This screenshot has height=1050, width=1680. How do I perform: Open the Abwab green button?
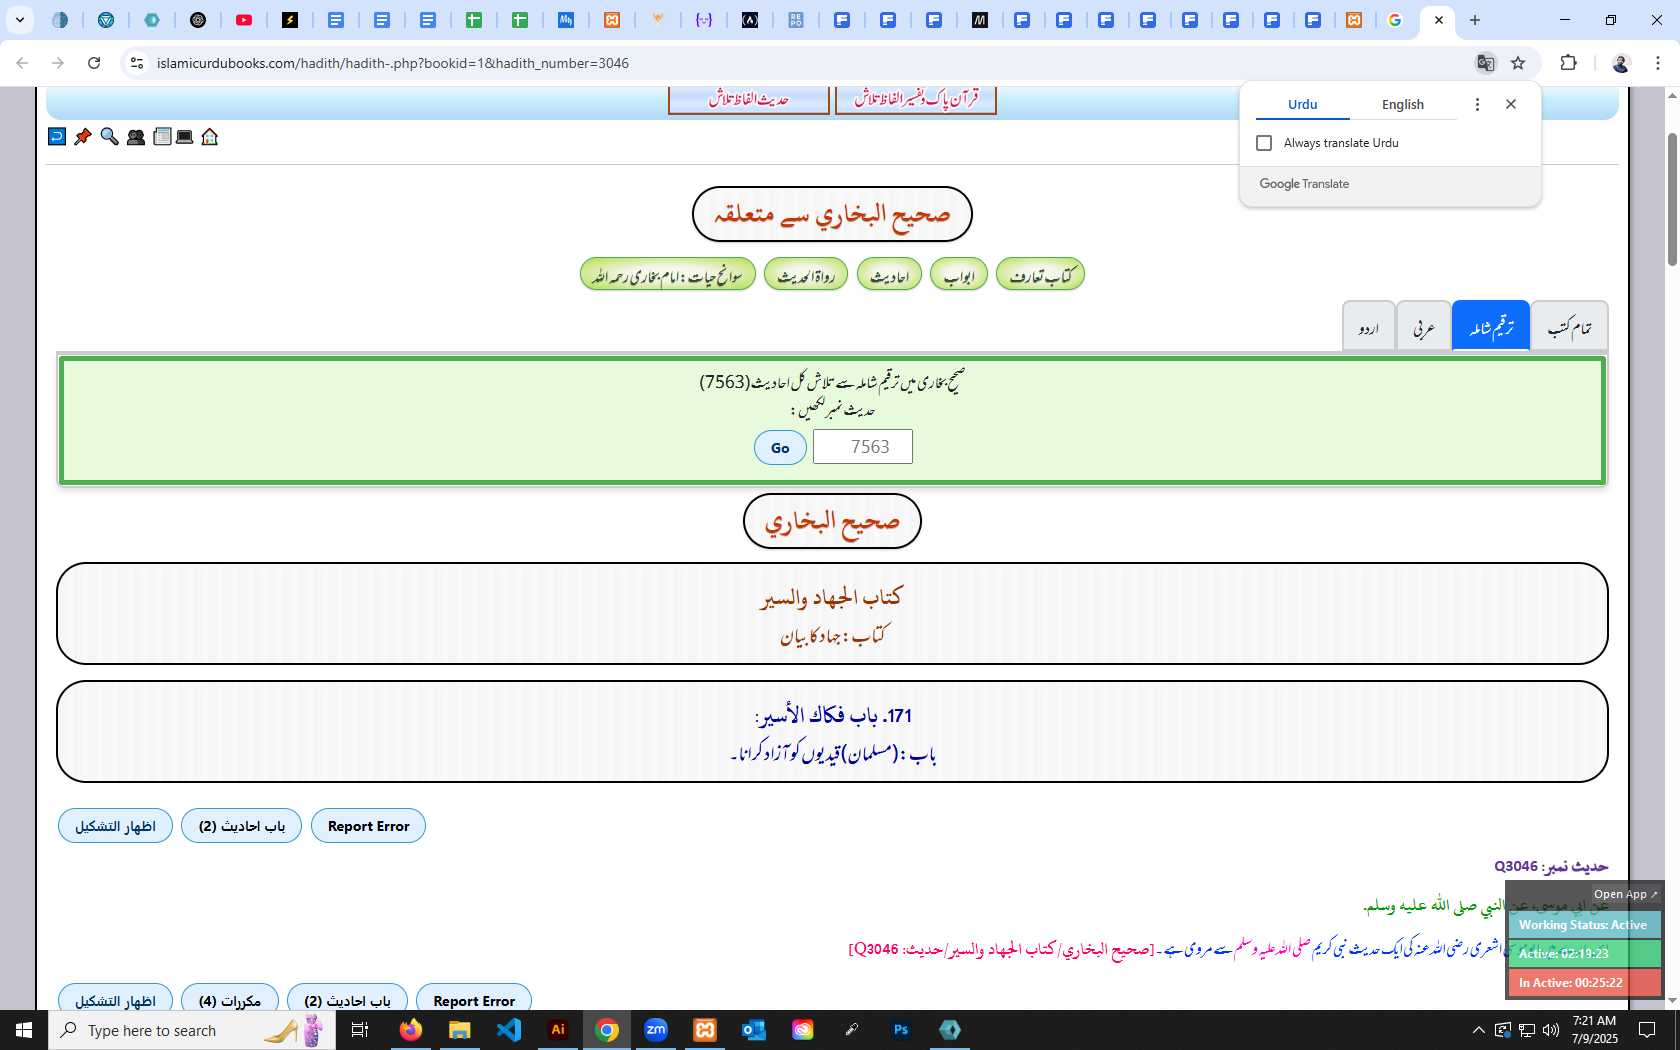point(959,275)
